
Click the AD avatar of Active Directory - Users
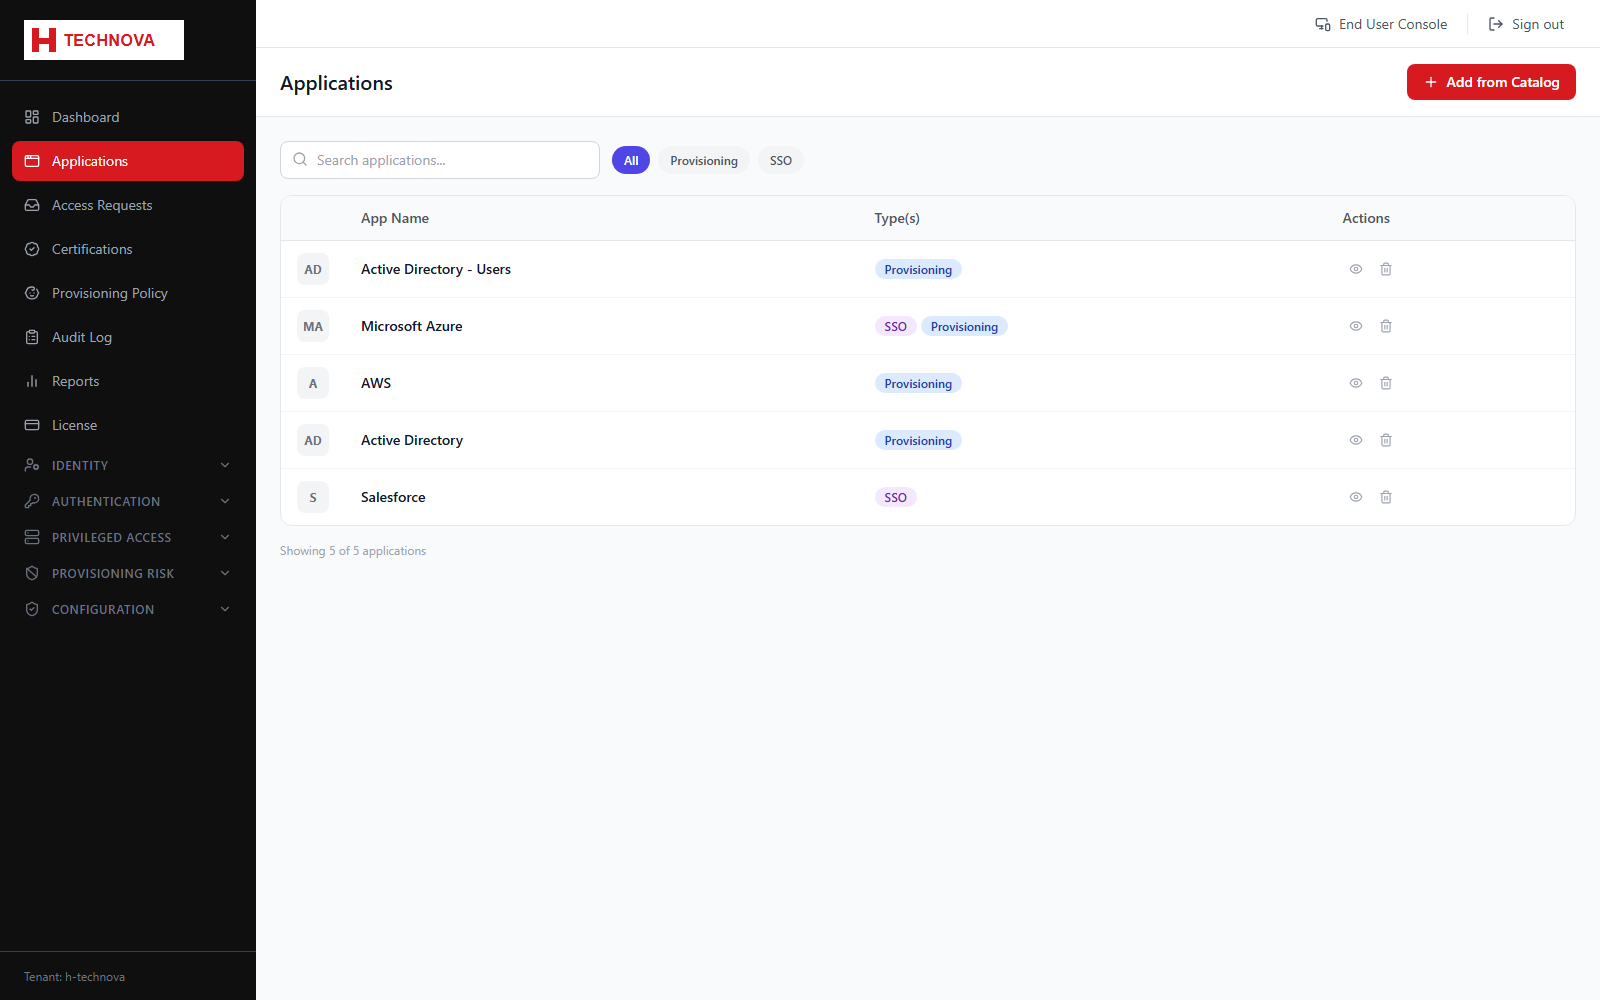point(313,269)
